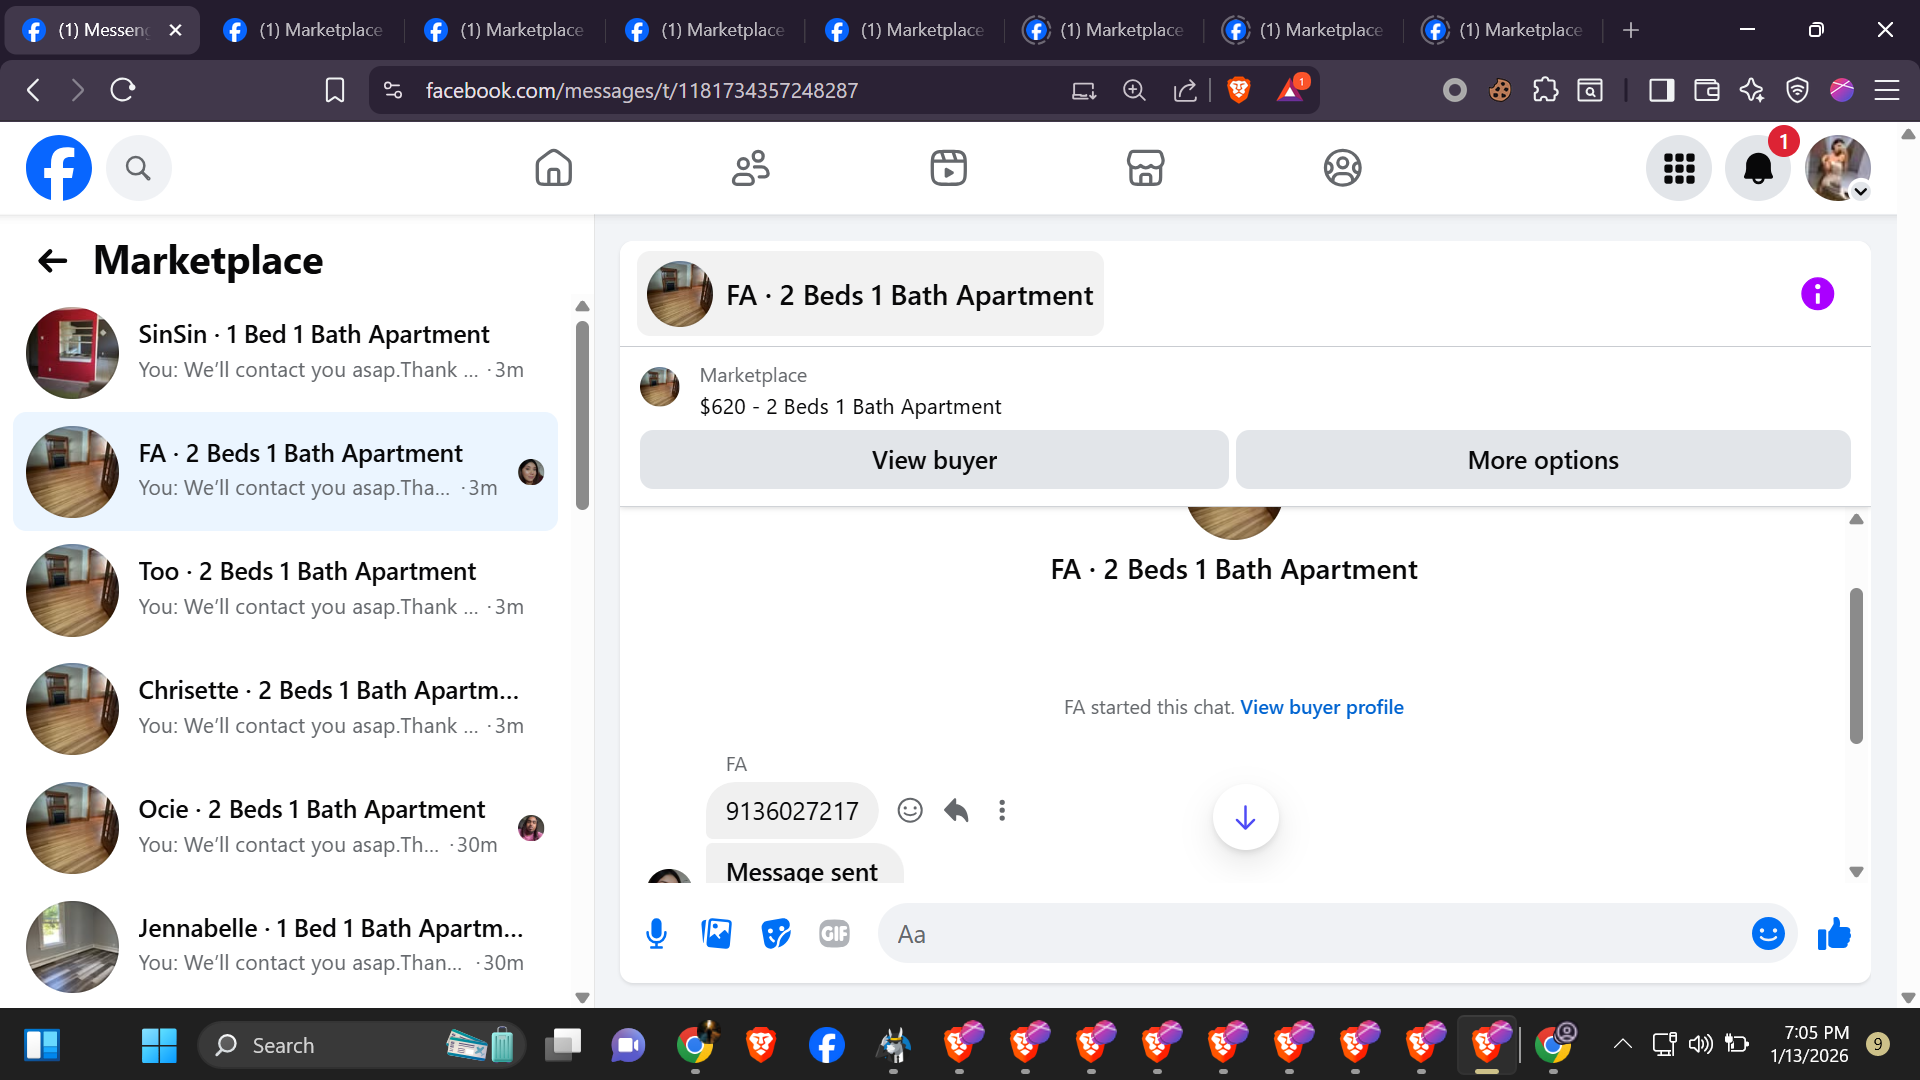Open the sticker picker icon
Image resolution: width=1920 pixels, height=1080 pixels.
point(776,934)
